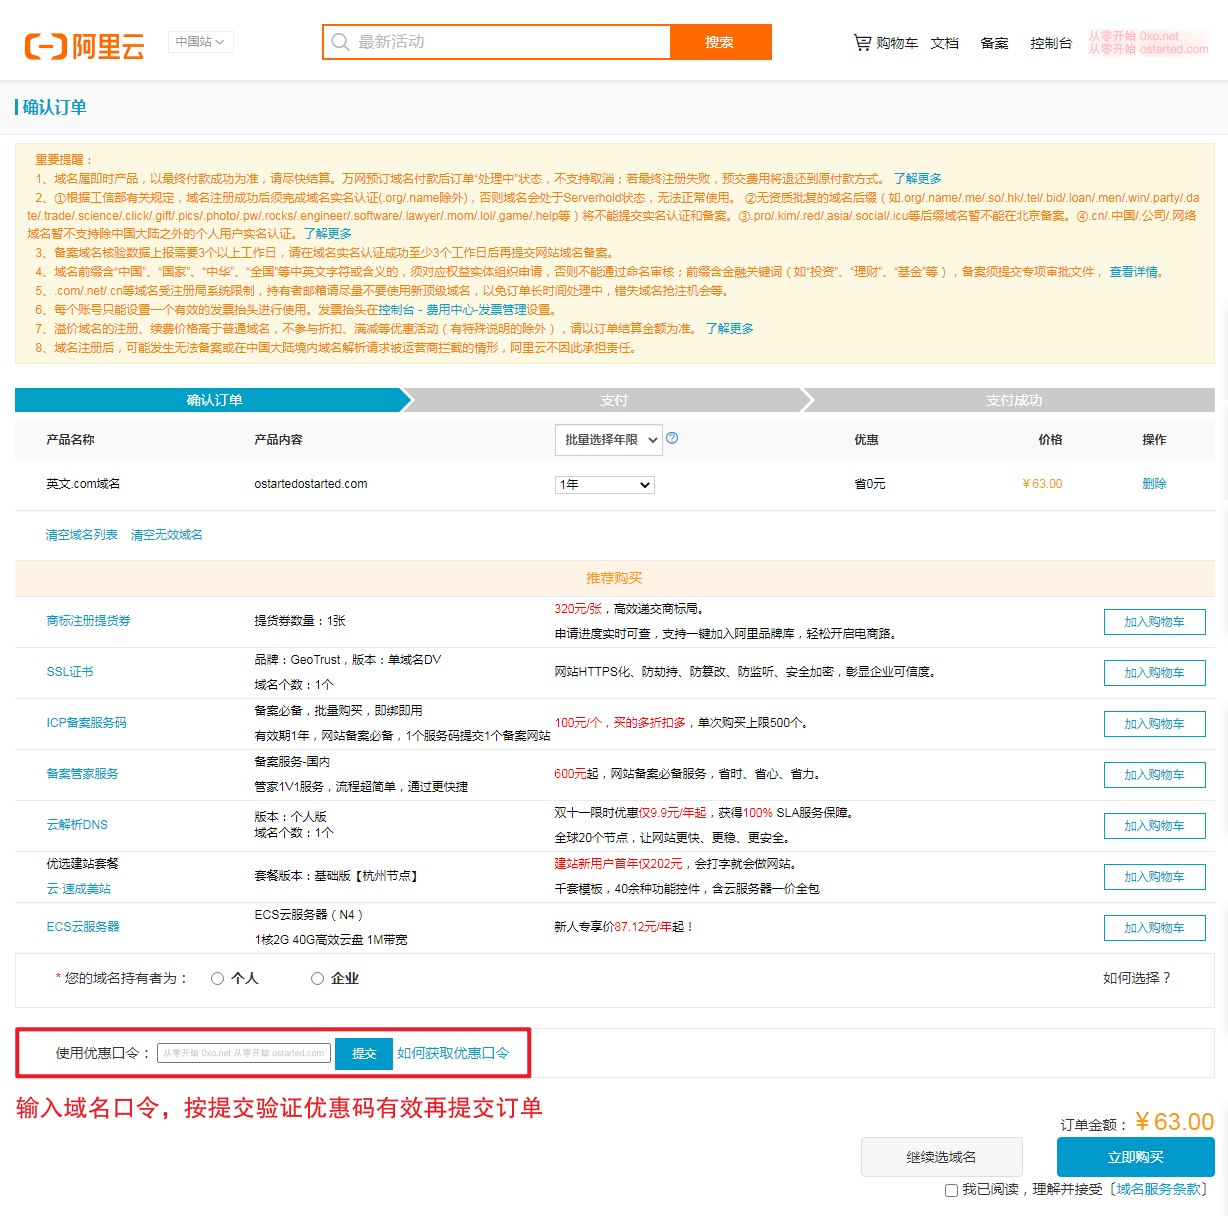Click the 确认订单 step tab
Screen dimensions: 1228x1216
(214, 400)
